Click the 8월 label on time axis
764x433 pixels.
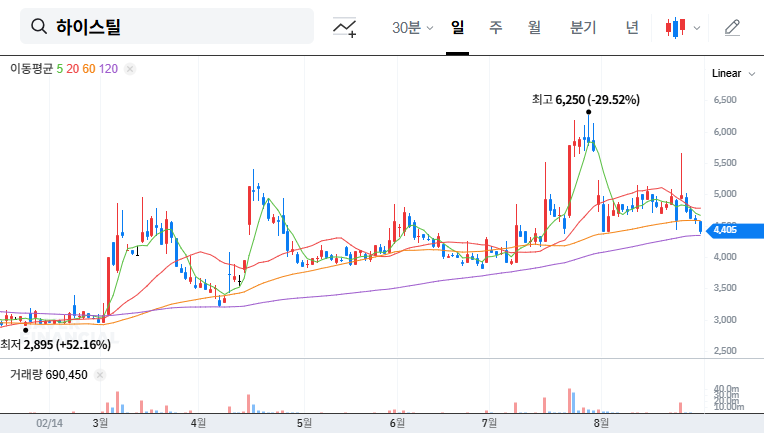coord(601,423)
